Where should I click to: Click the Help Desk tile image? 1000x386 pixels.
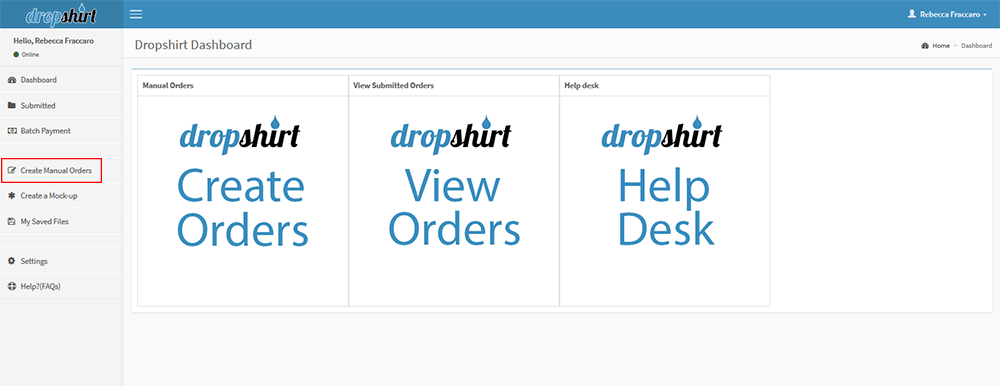(x=665, y=201)
